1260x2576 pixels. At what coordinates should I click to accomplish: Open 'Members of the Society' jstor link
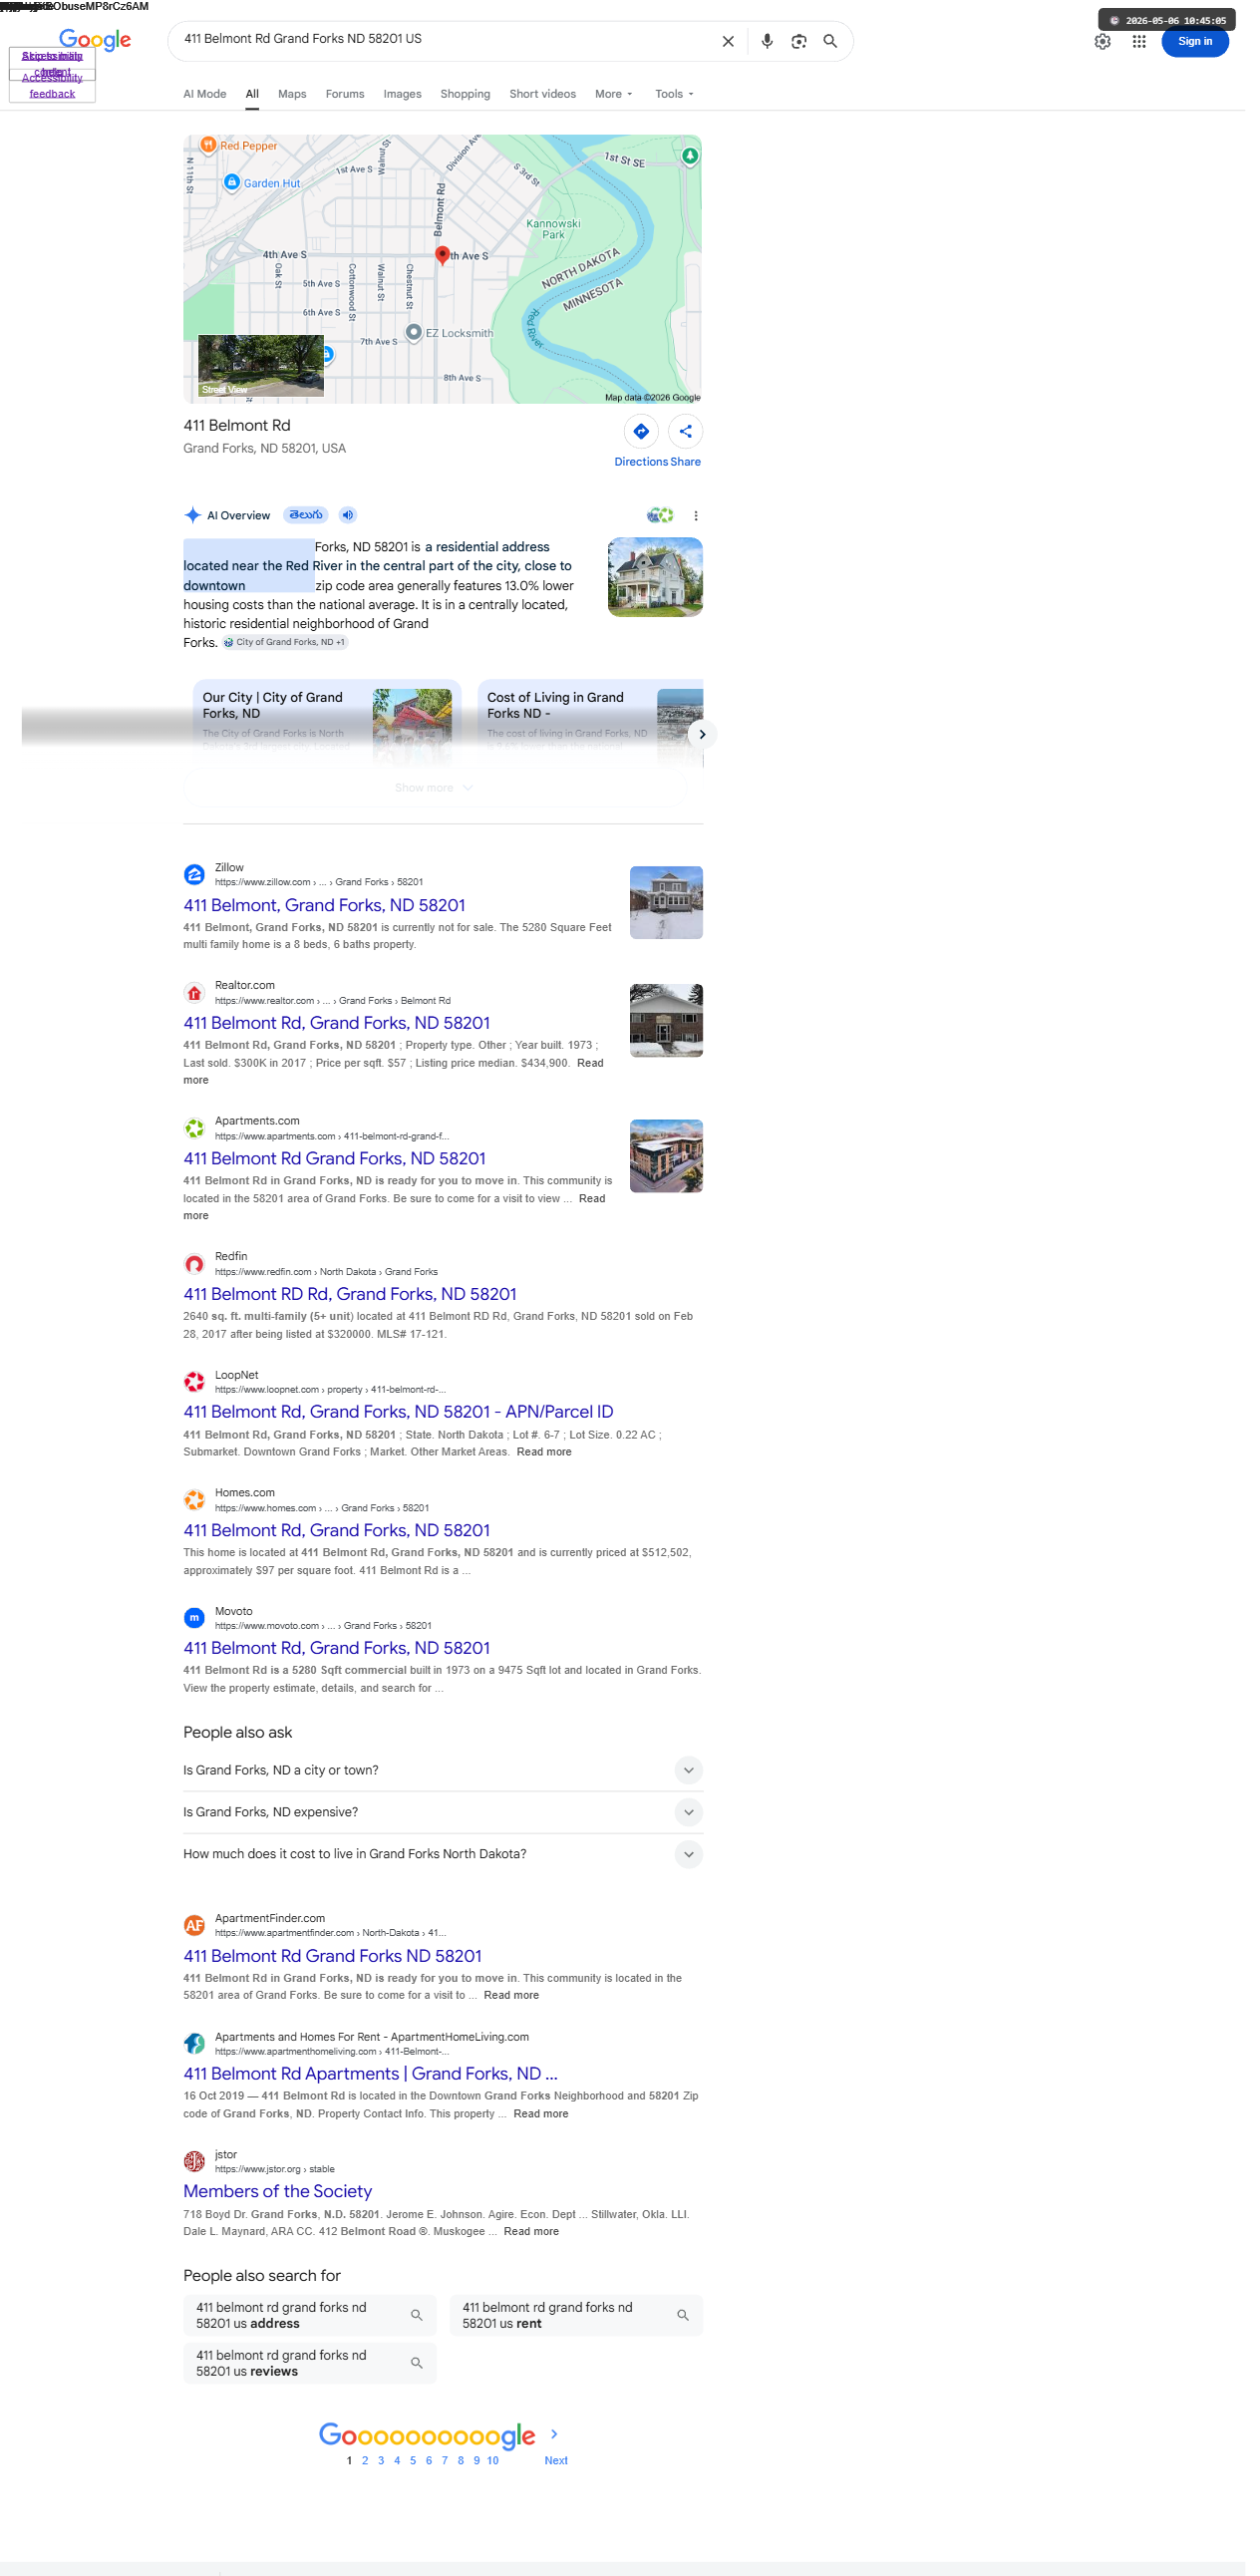click(x=277, y=2191)
